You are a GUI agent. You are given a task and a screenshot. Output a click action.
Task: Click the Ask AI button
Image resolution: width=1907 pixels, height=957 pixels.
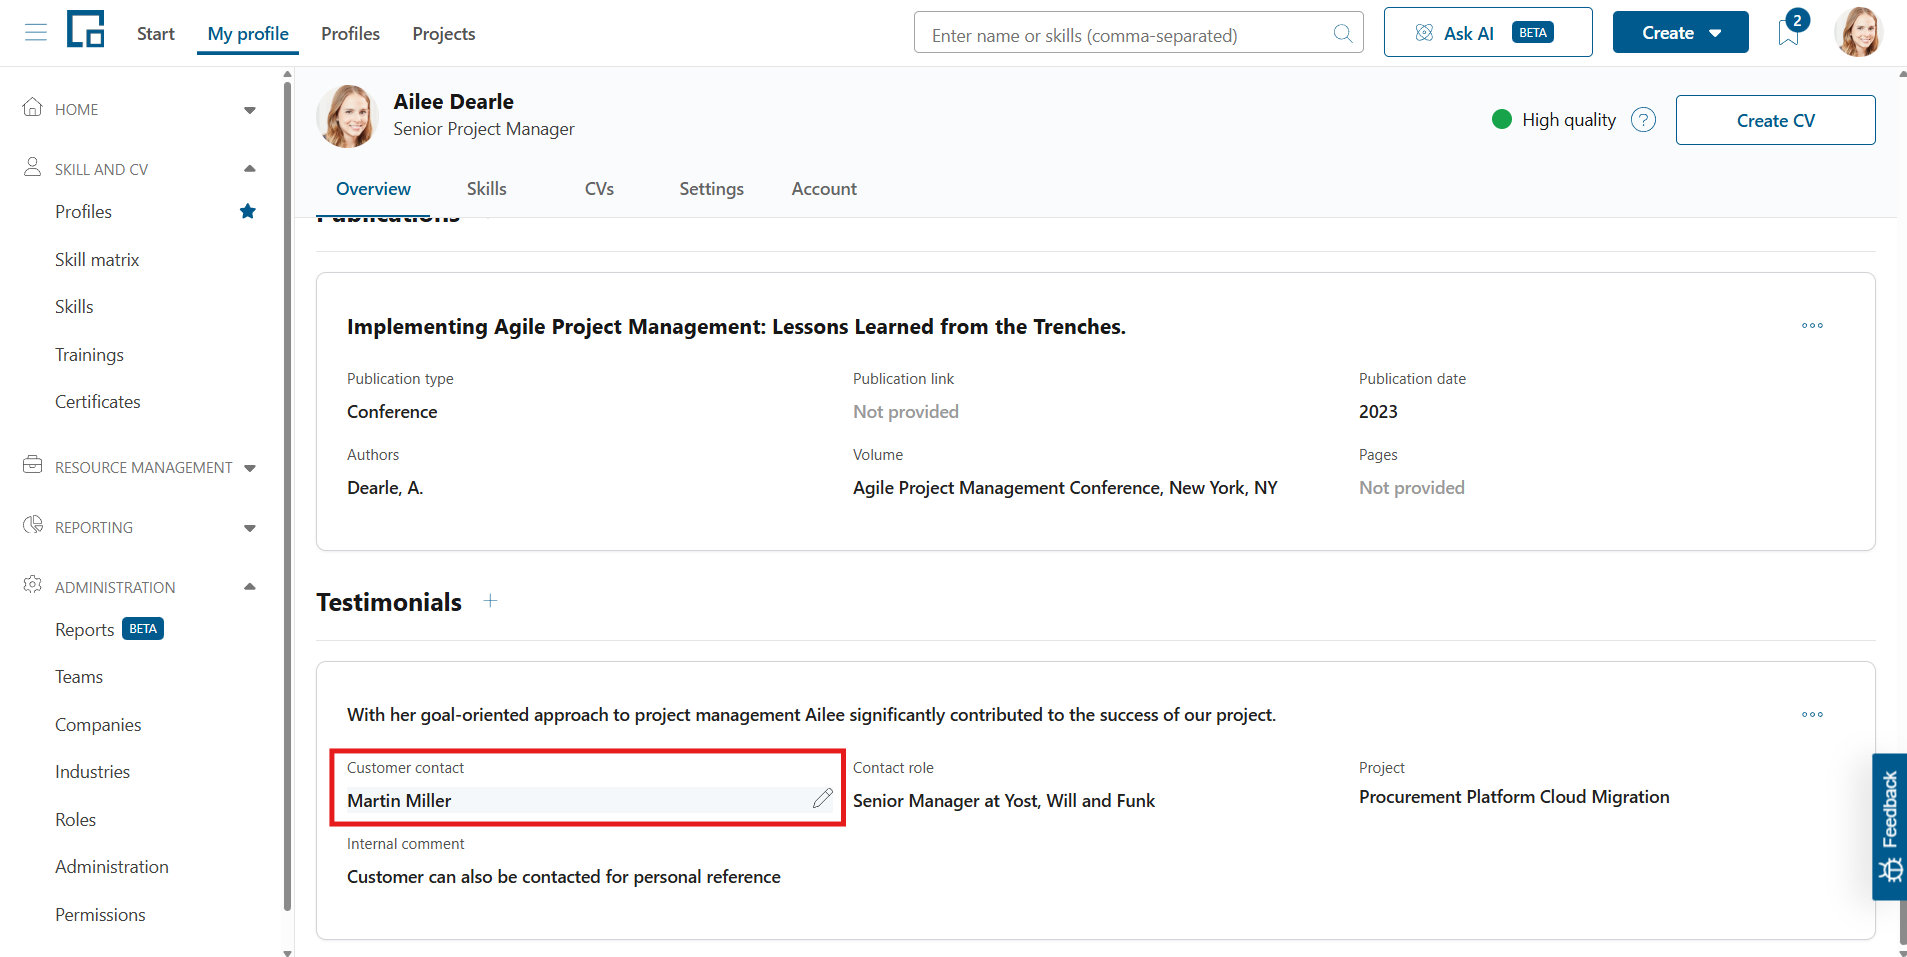(x=1487, y=32)
